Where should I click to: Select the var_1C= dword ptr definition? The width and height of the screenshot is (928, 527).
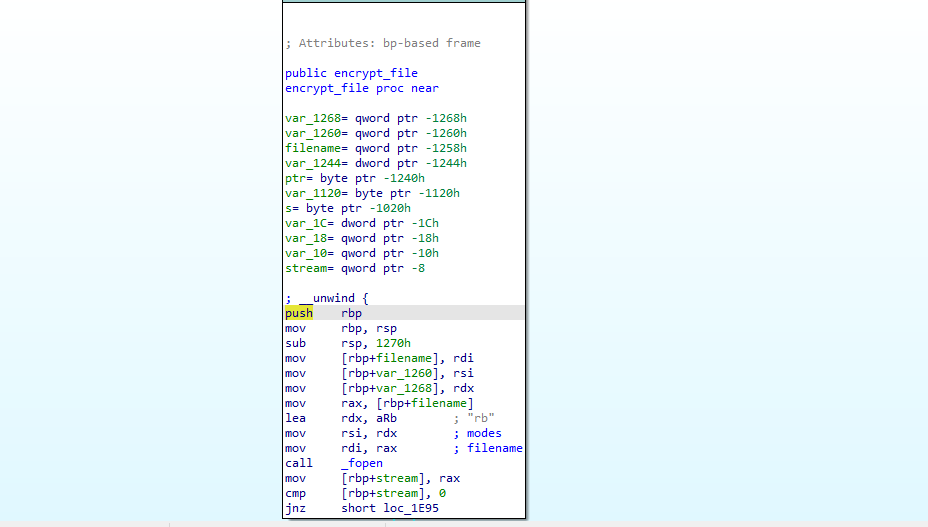click(x=362, y=223)
